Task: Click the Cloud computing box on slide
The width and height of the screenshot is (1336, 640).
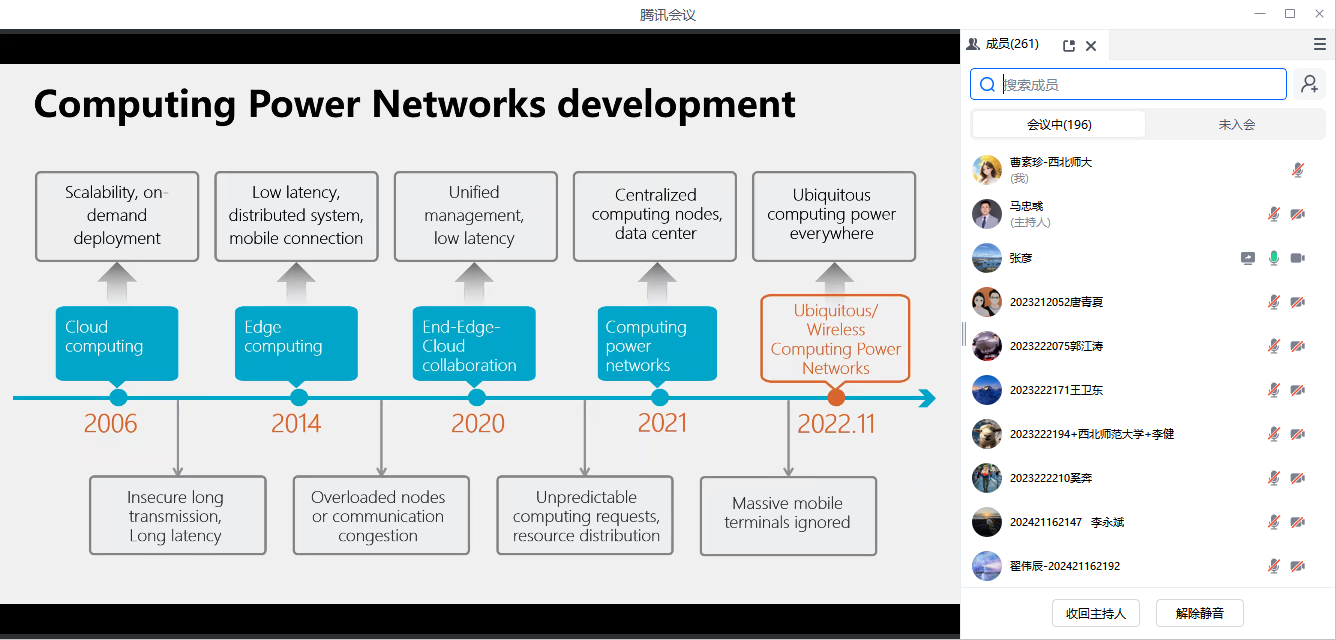Action: 117,343
